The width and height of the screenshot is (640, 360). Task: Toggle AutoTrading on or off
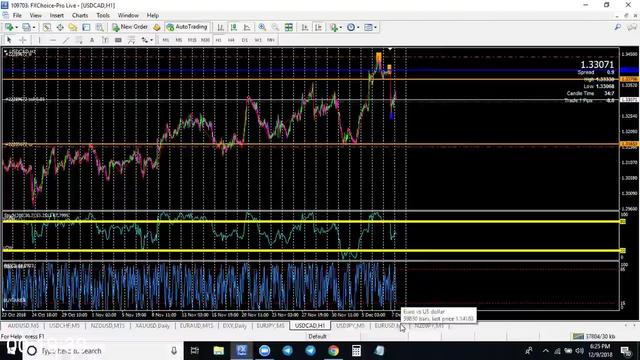(x=187, y=27)
